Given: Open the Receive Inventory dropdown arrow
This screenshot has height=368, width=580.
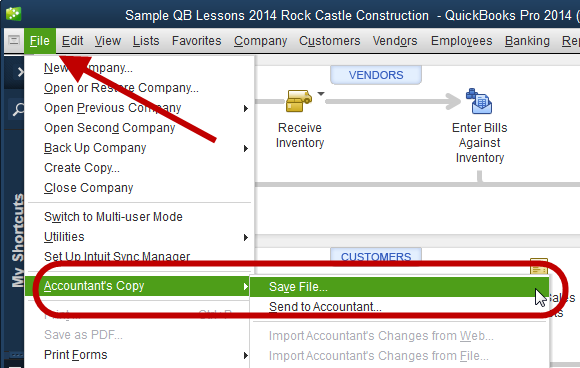Looking at the screenshot, I should point(321,94).
